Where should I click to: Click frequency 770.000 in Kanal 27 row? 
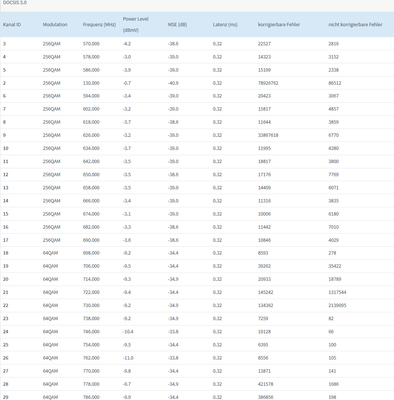91,371
